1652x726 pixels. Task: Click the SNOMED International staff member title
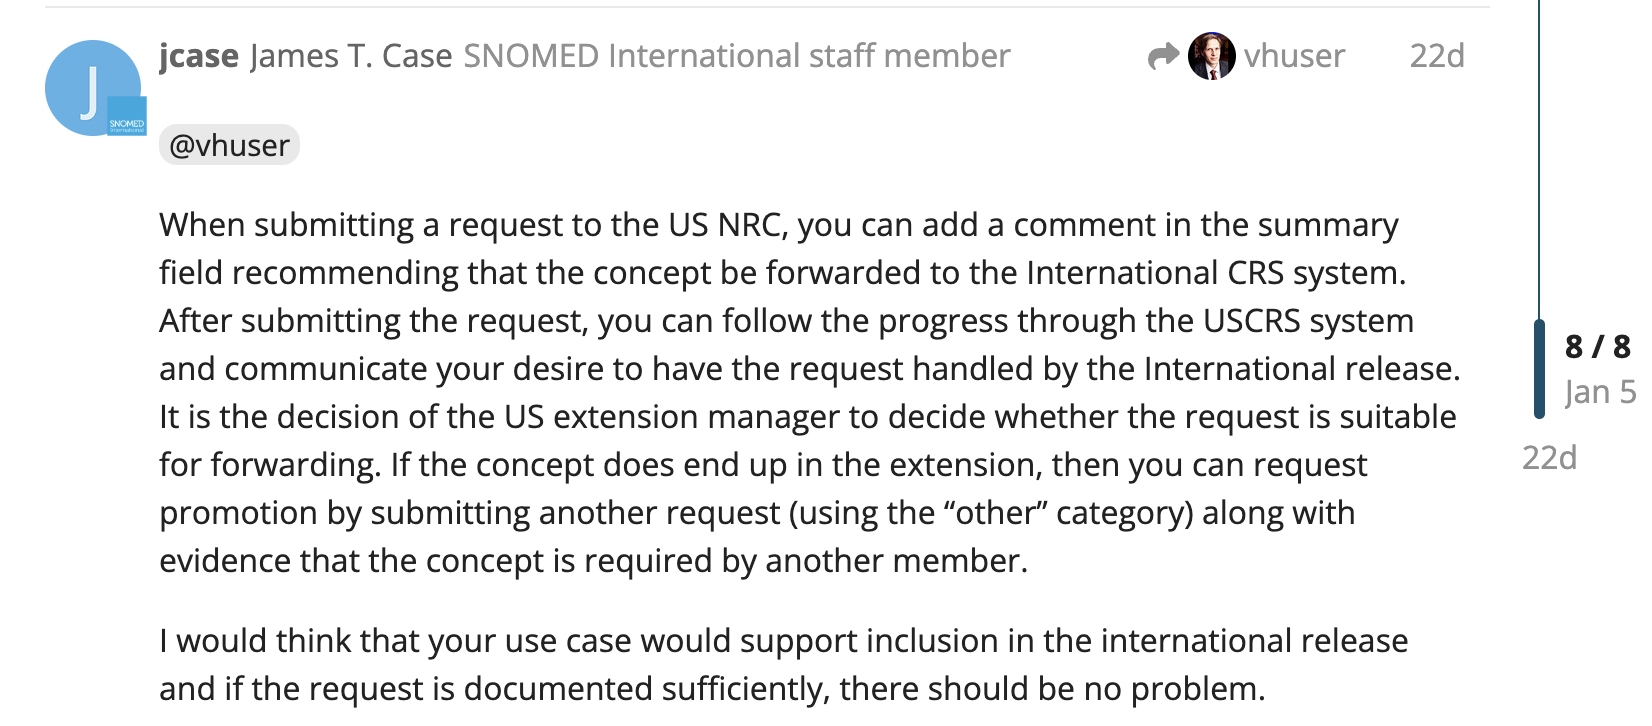click(x=736, y=56)
